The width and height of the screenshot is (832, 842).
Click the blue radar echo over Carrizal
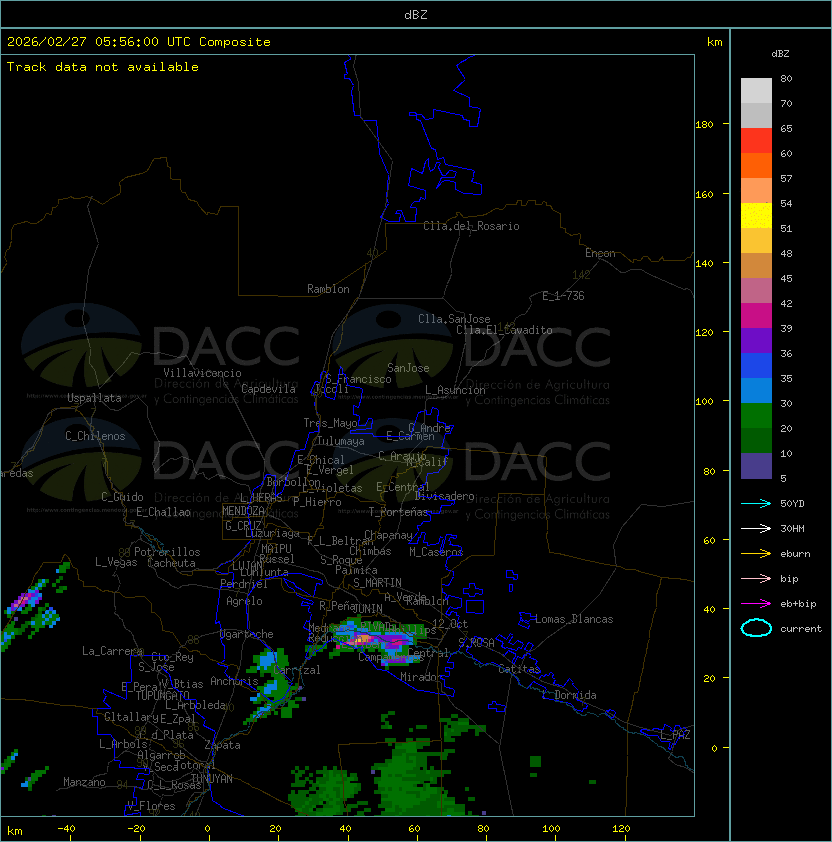click(x=267, y=659)
